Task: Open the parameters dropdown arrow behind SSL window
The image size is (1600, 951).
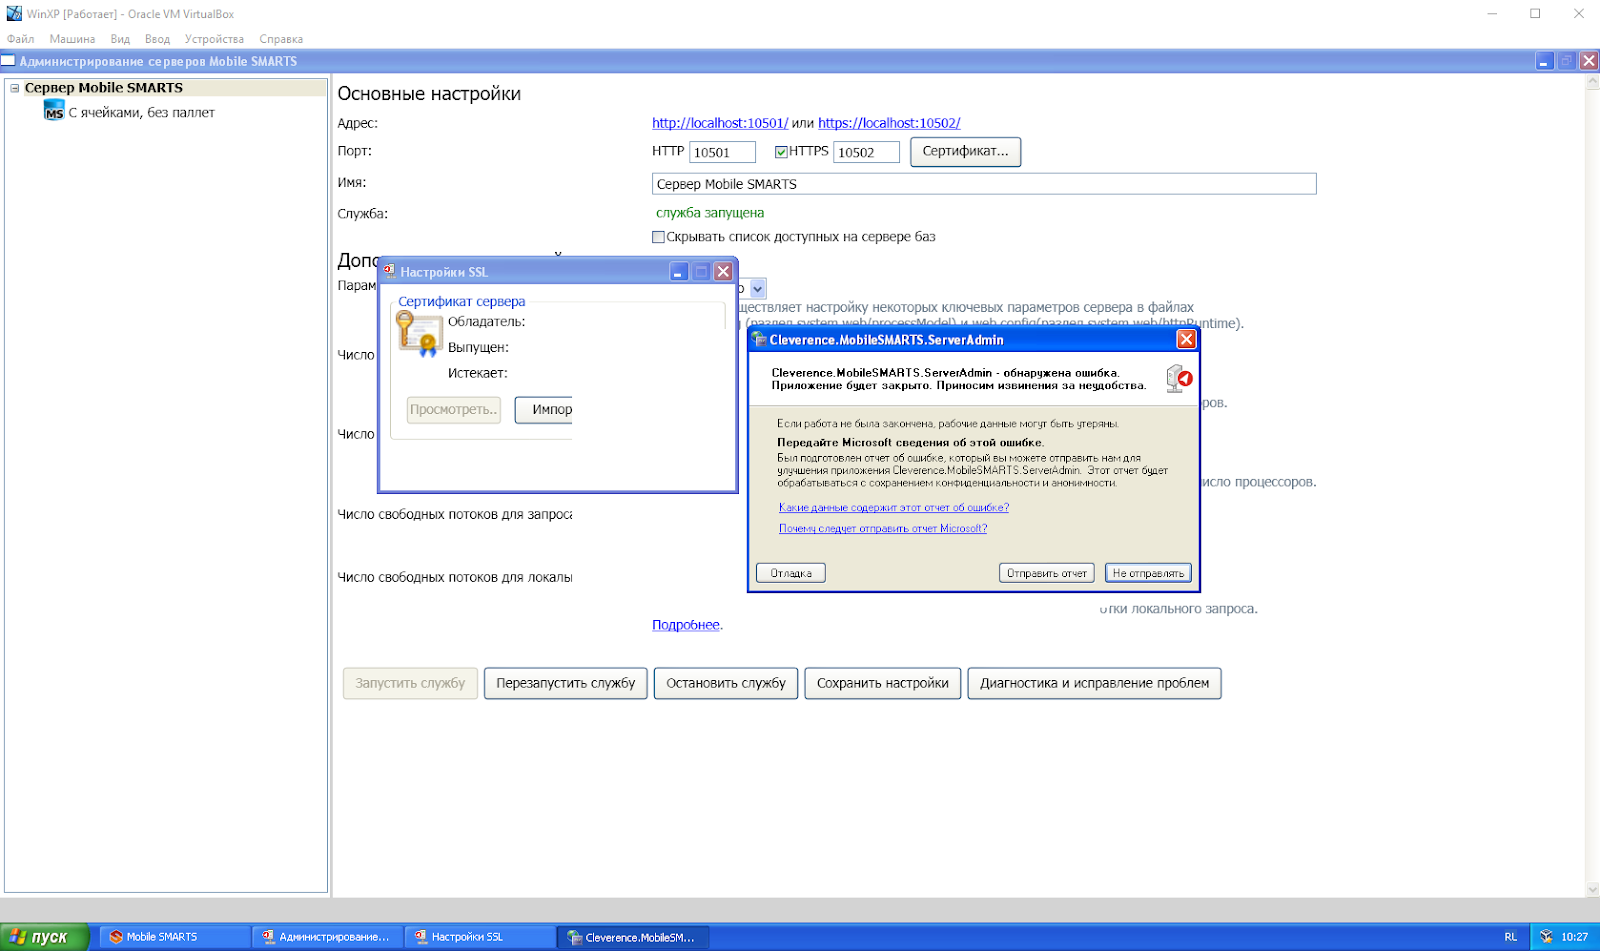Action: point(758,289)
